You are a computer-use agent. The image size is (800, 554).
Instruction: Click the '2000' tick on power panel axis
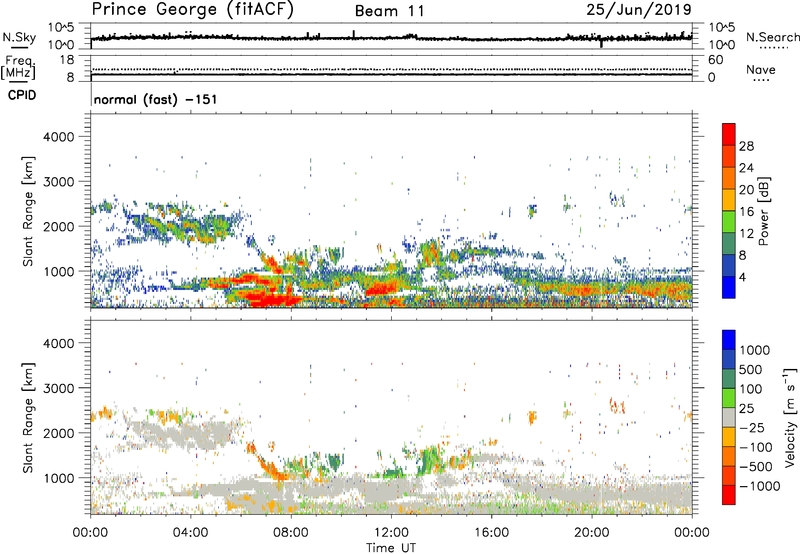[x=58, y=226]
